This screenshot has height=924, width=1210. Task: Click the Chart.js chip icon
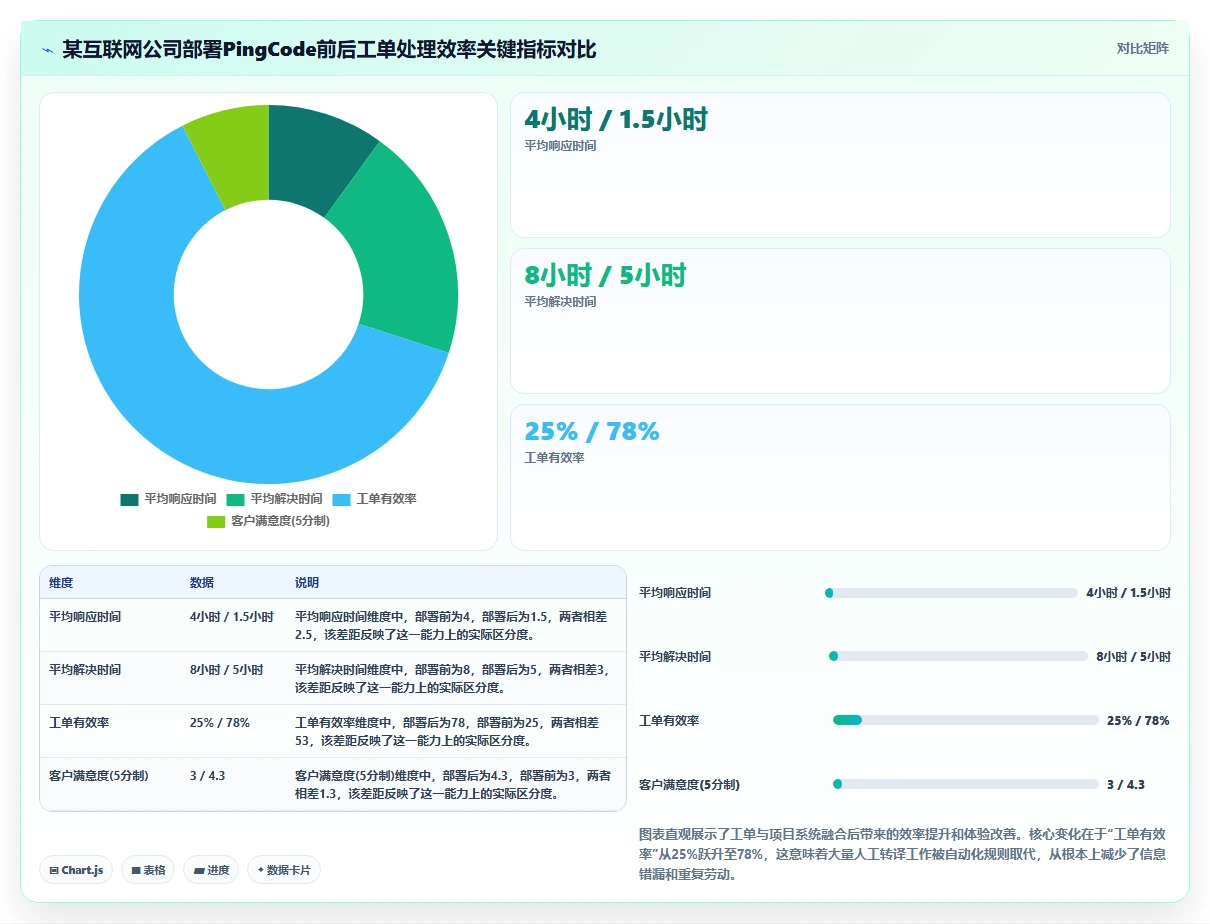53,870
